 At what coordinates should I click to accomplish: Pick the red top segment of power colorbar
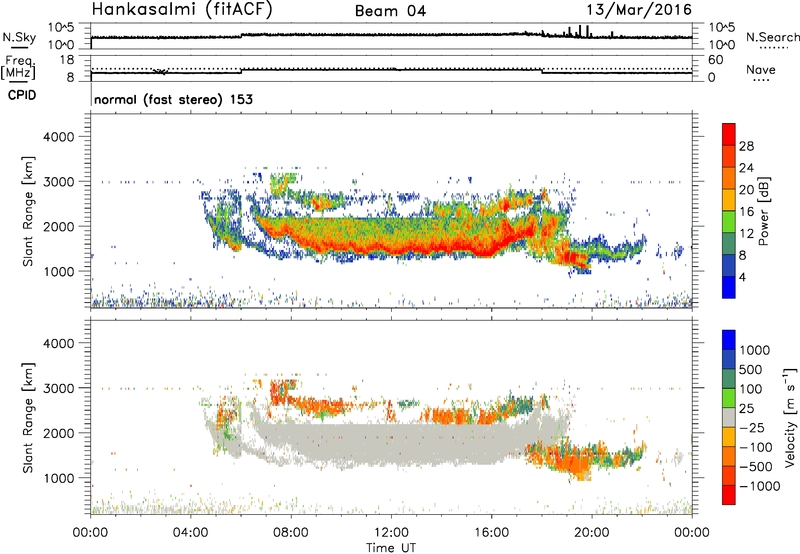pyautogui.click(x=729, y=135)
